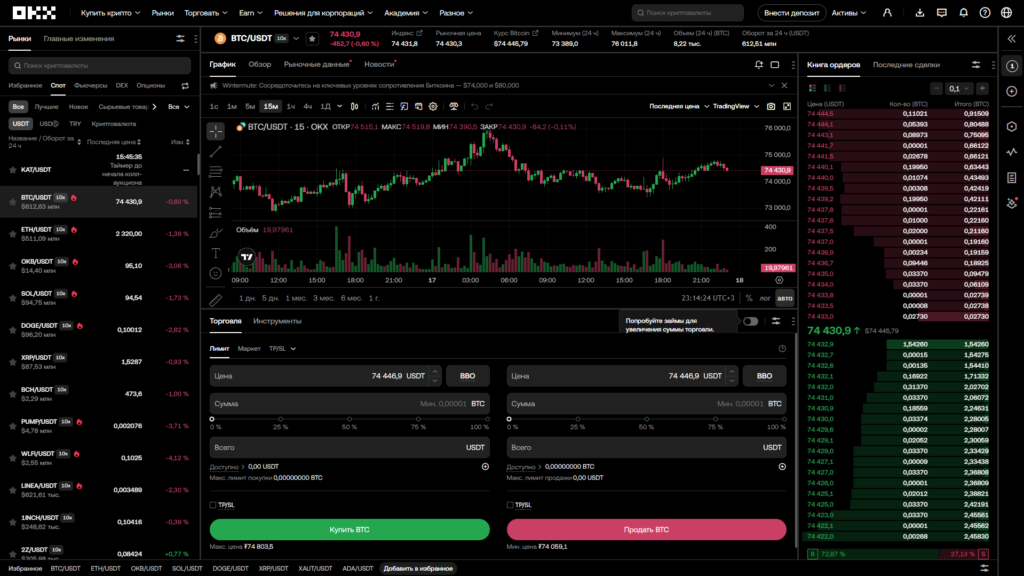Click BBO button beside buy price
1024x576 pixels.
[468, 376]
